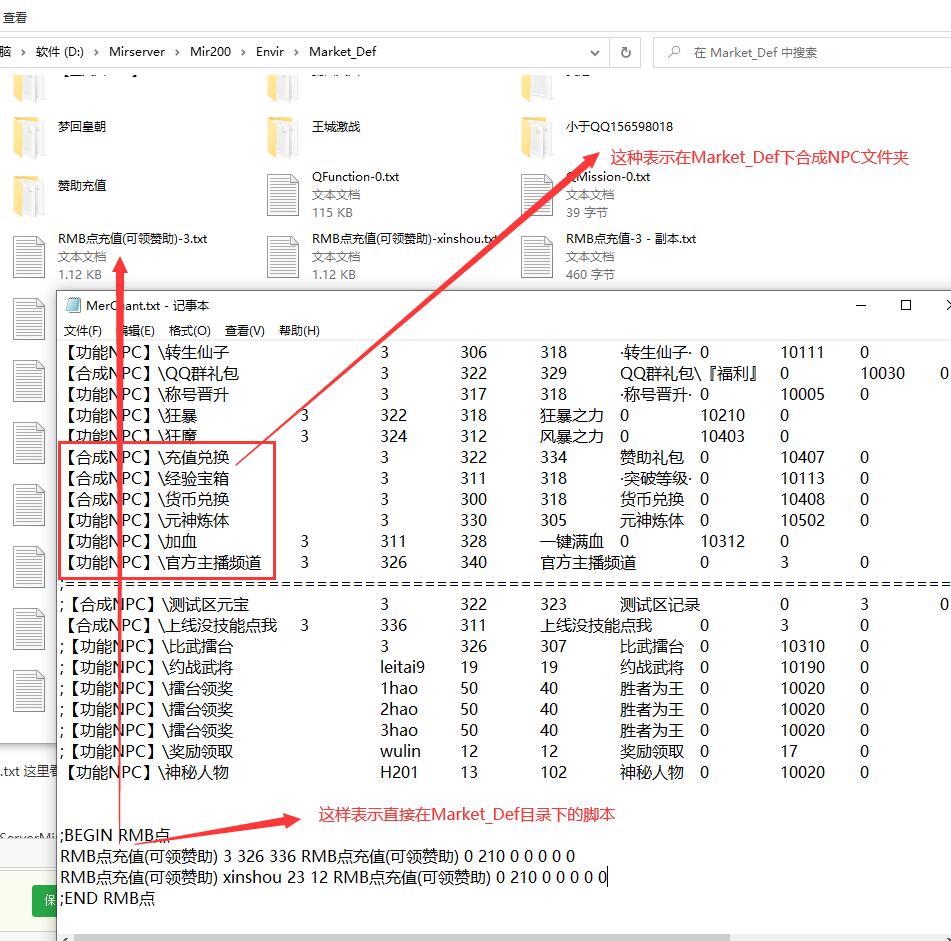This screenshot has width=951, height=941.
Task: Click the Explorer refresh button
Action: point(626,52)
